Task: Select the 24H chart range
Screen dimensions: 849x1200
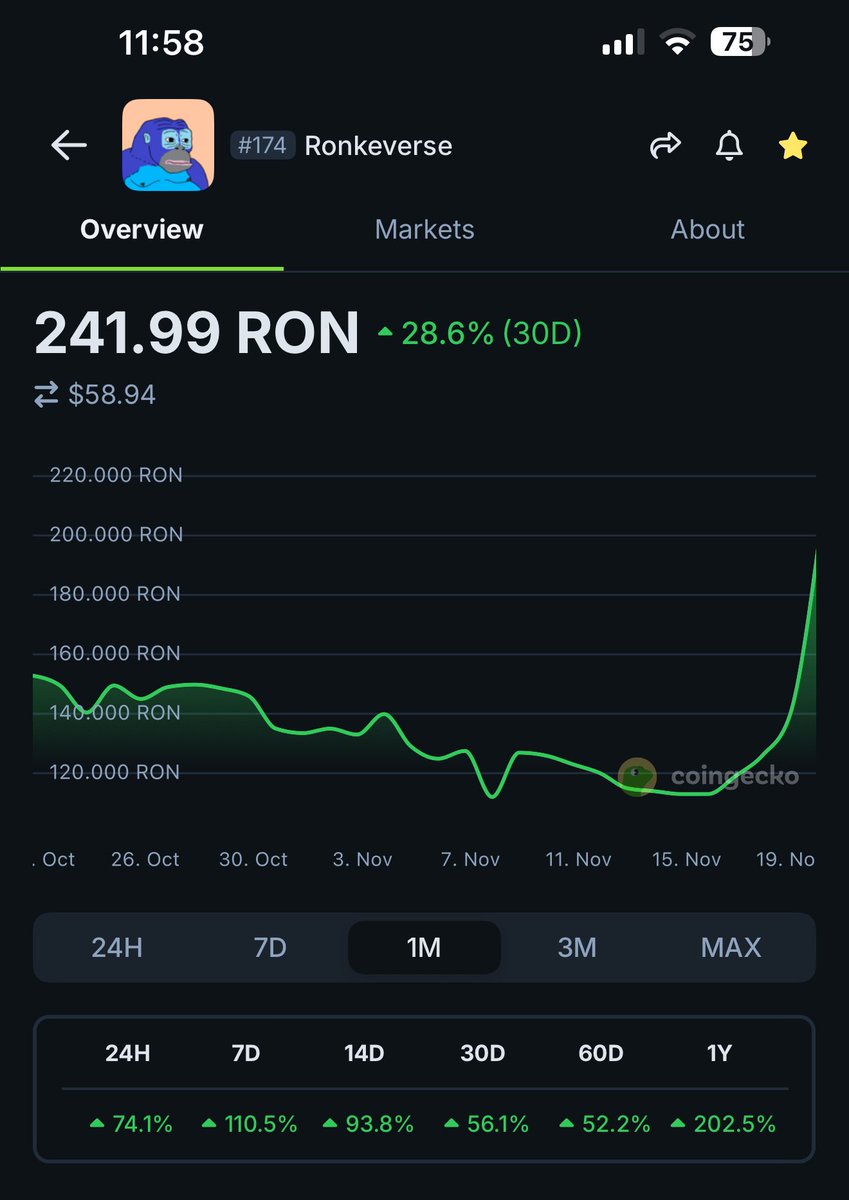Action: coord(117,947)
